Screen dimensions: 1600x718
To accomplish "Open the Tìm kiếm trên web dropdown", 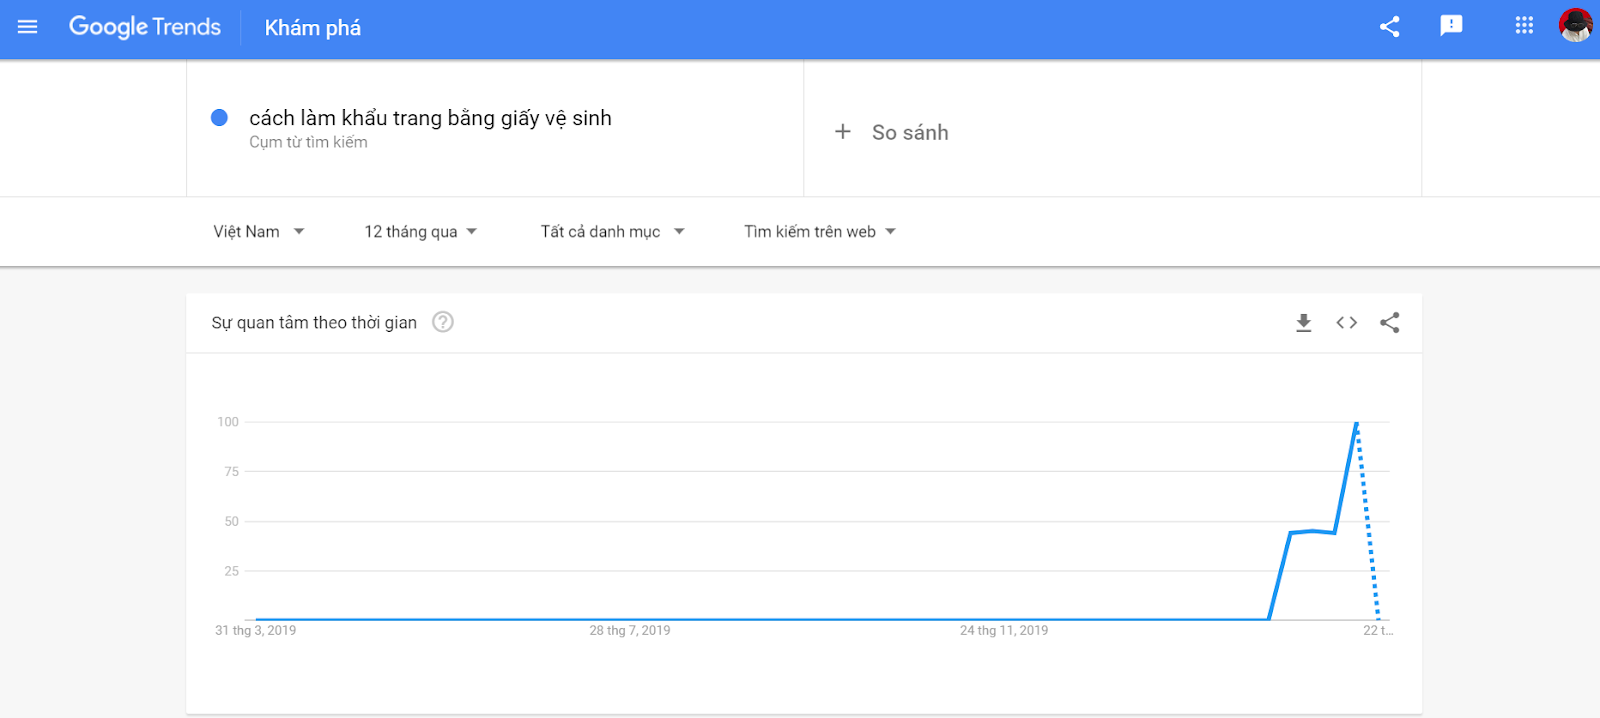I will coord(819,232).
